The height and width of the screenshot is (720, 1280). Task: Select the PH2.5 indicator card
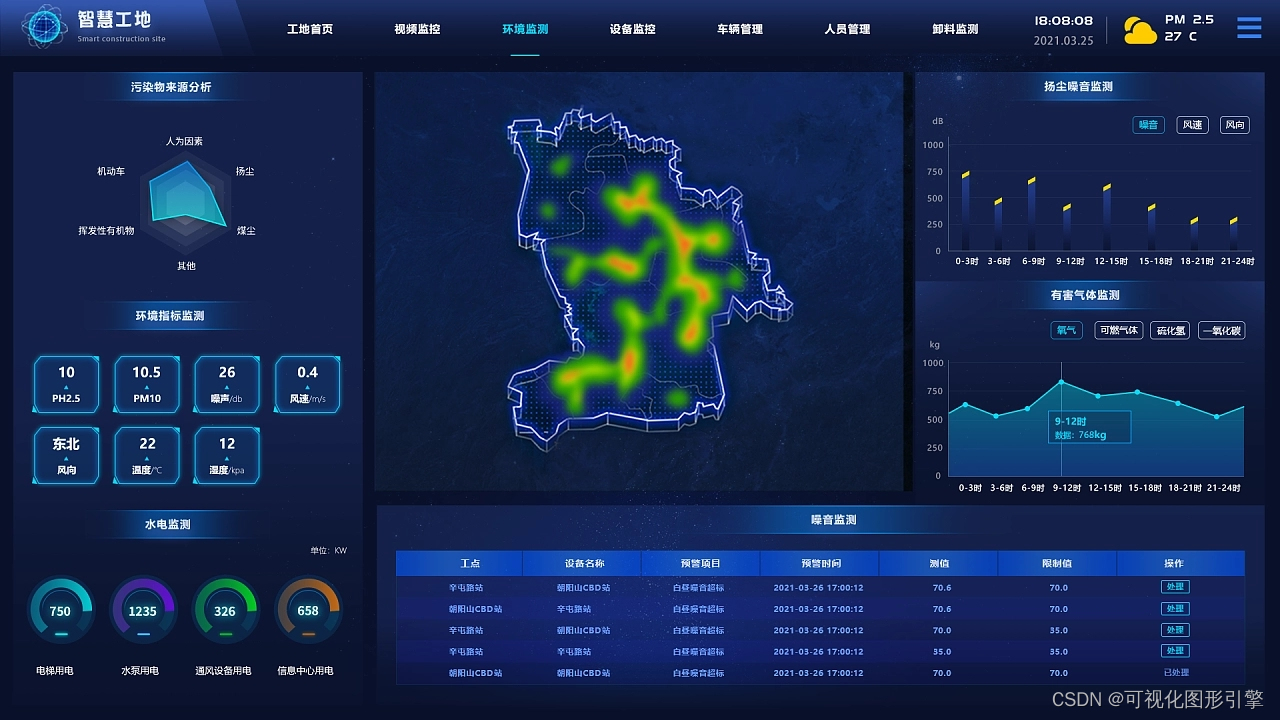click(66, 384)
